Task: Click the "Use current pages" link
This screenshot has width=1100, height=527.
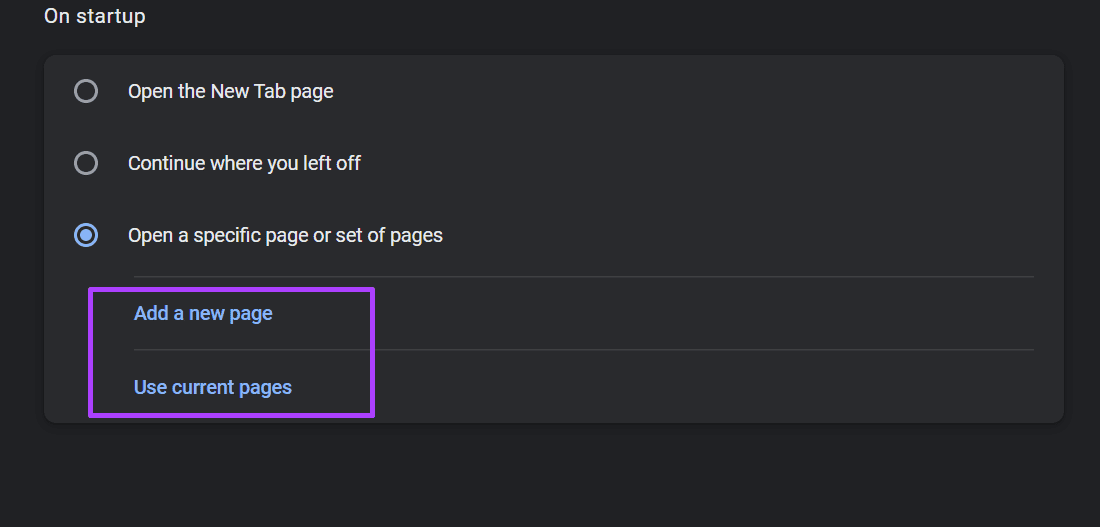Action: (213, 387)
